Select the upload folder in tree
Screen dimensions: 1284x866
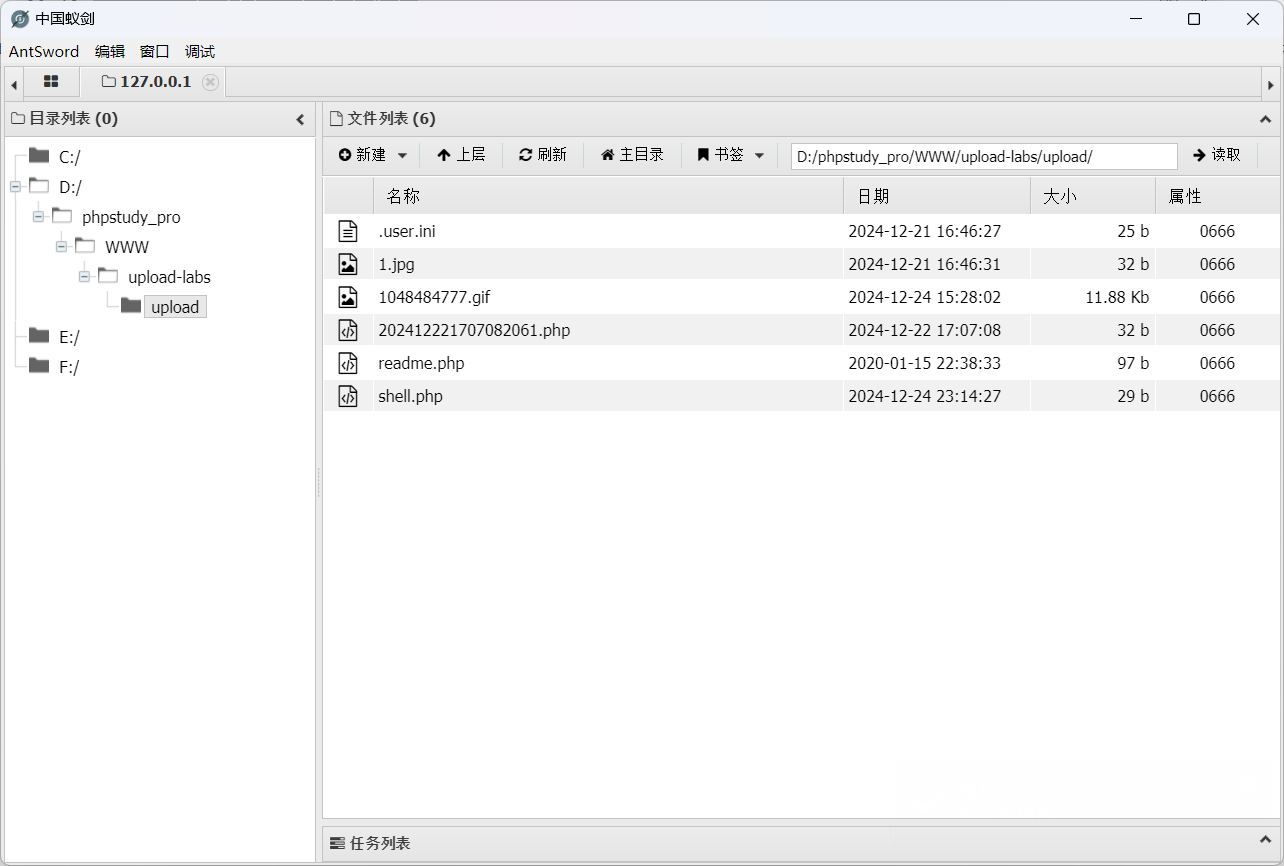click(175, 307)
